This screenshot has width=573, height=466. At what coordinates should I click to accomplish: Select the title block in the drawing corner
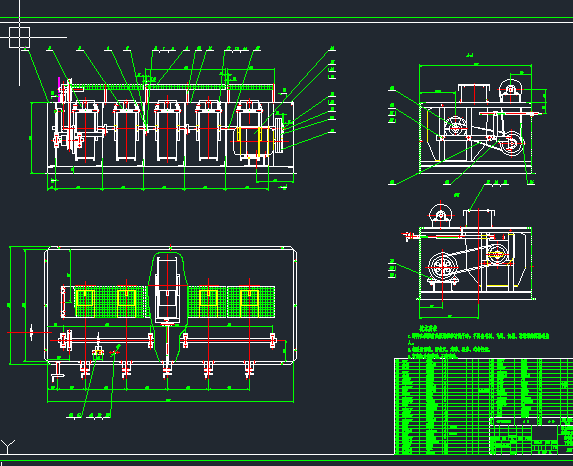coord(531,436)
